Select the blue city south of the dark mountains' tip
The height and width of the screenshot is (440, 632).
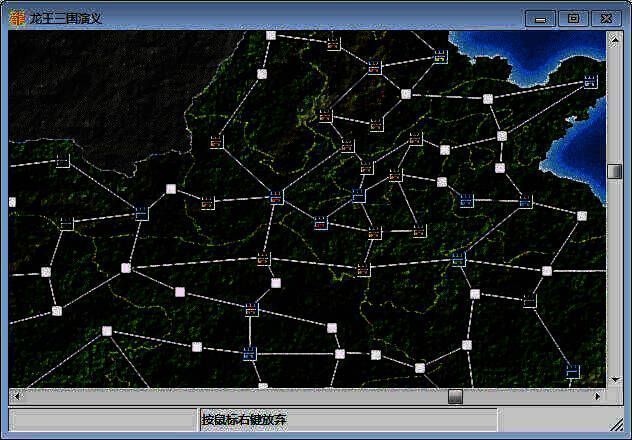pos(141,211)
